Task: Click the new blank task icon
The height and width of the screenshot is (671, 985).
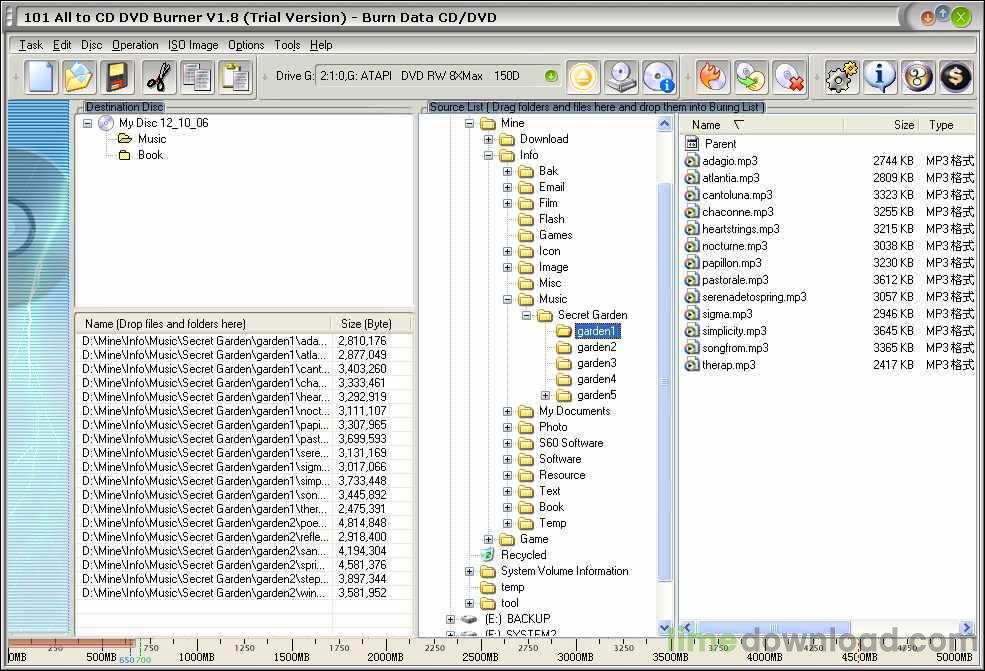Action: (41, 77)
